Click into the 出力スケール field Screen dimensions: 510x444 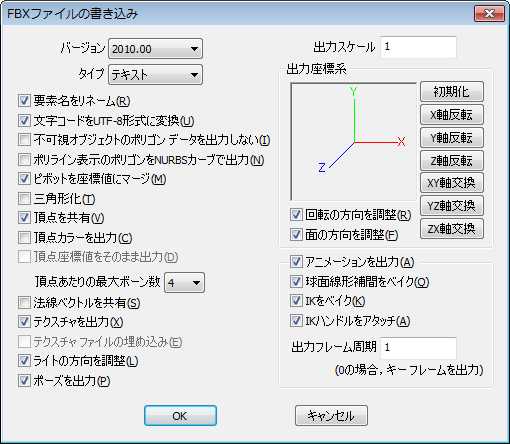(x=418, y=47)
